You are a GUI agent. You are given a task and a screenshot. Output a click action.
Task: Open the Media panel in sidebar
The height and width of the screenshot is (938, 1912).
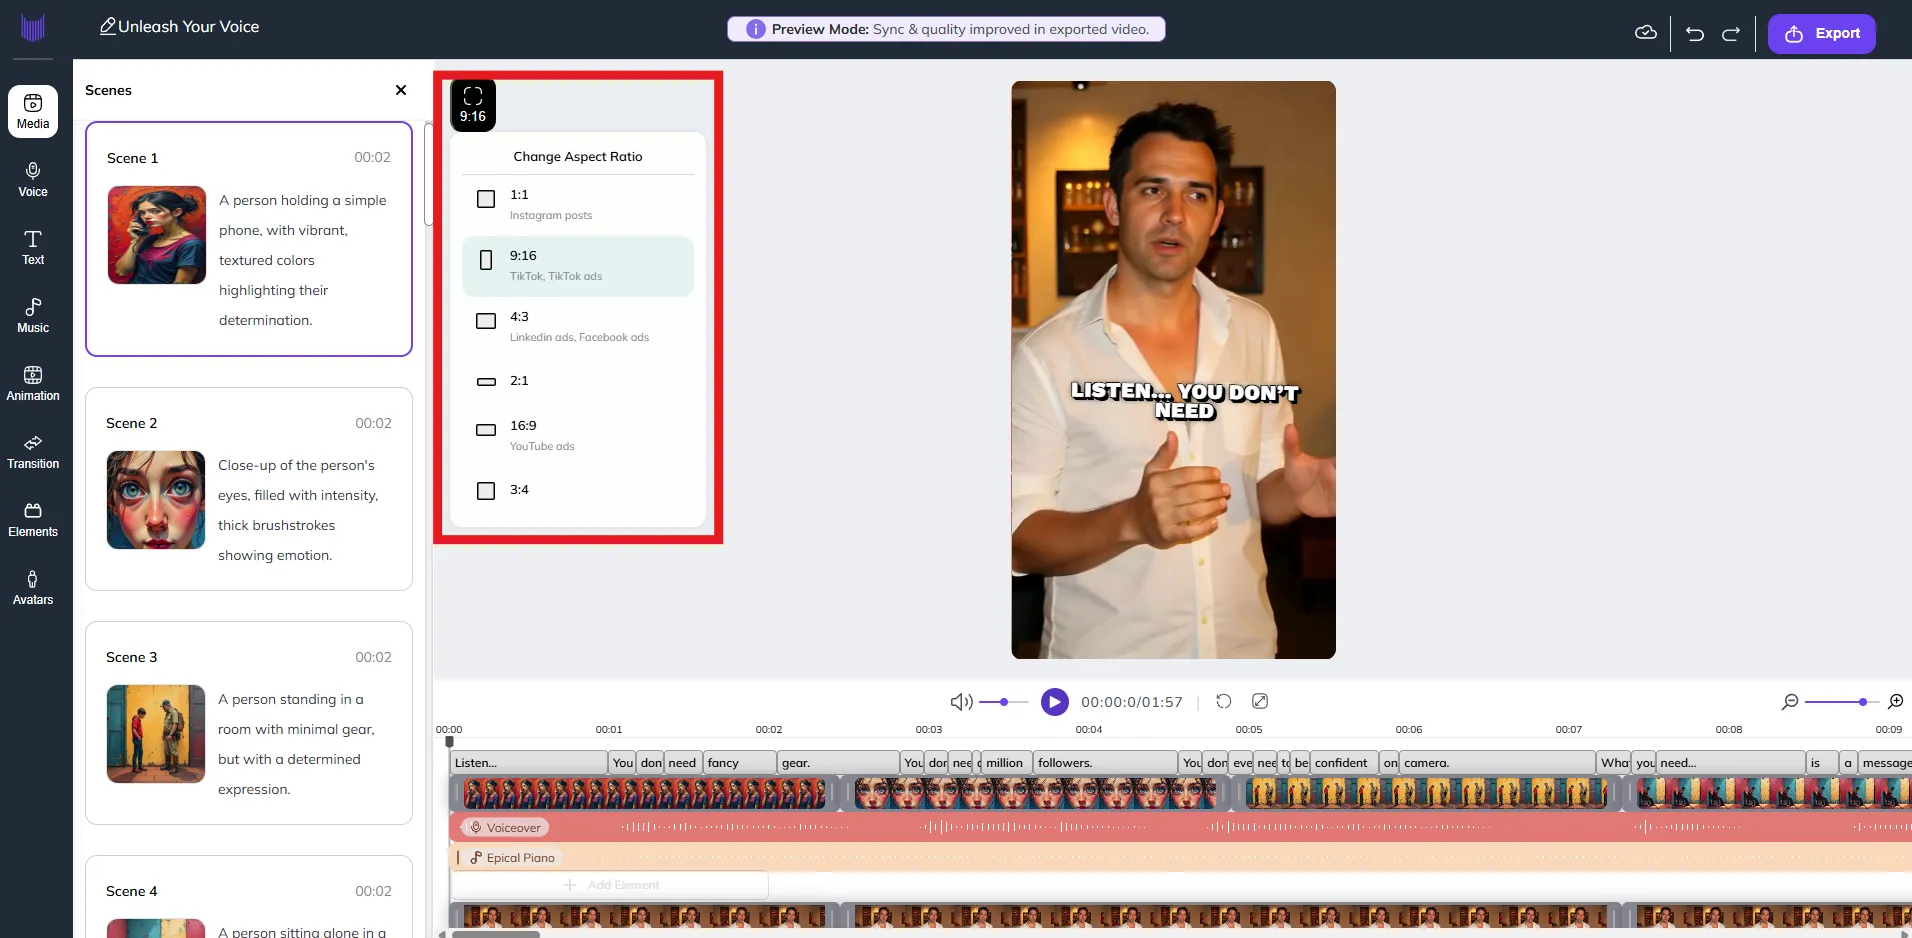(33, 111)
